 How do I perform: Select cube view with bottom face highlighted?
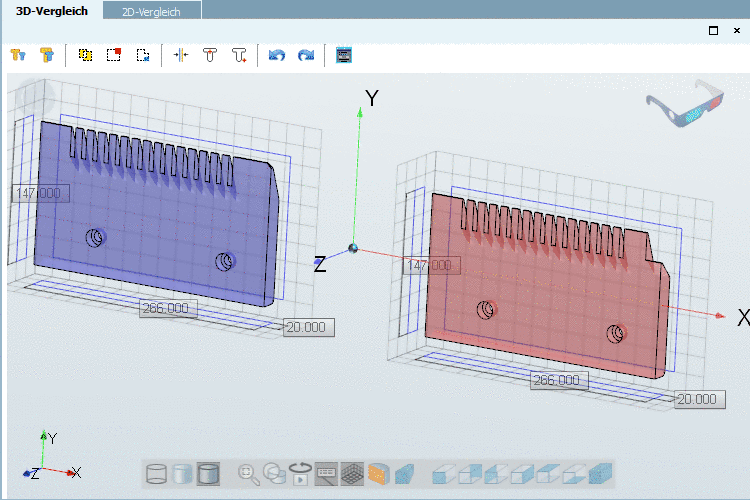point(574,474)
